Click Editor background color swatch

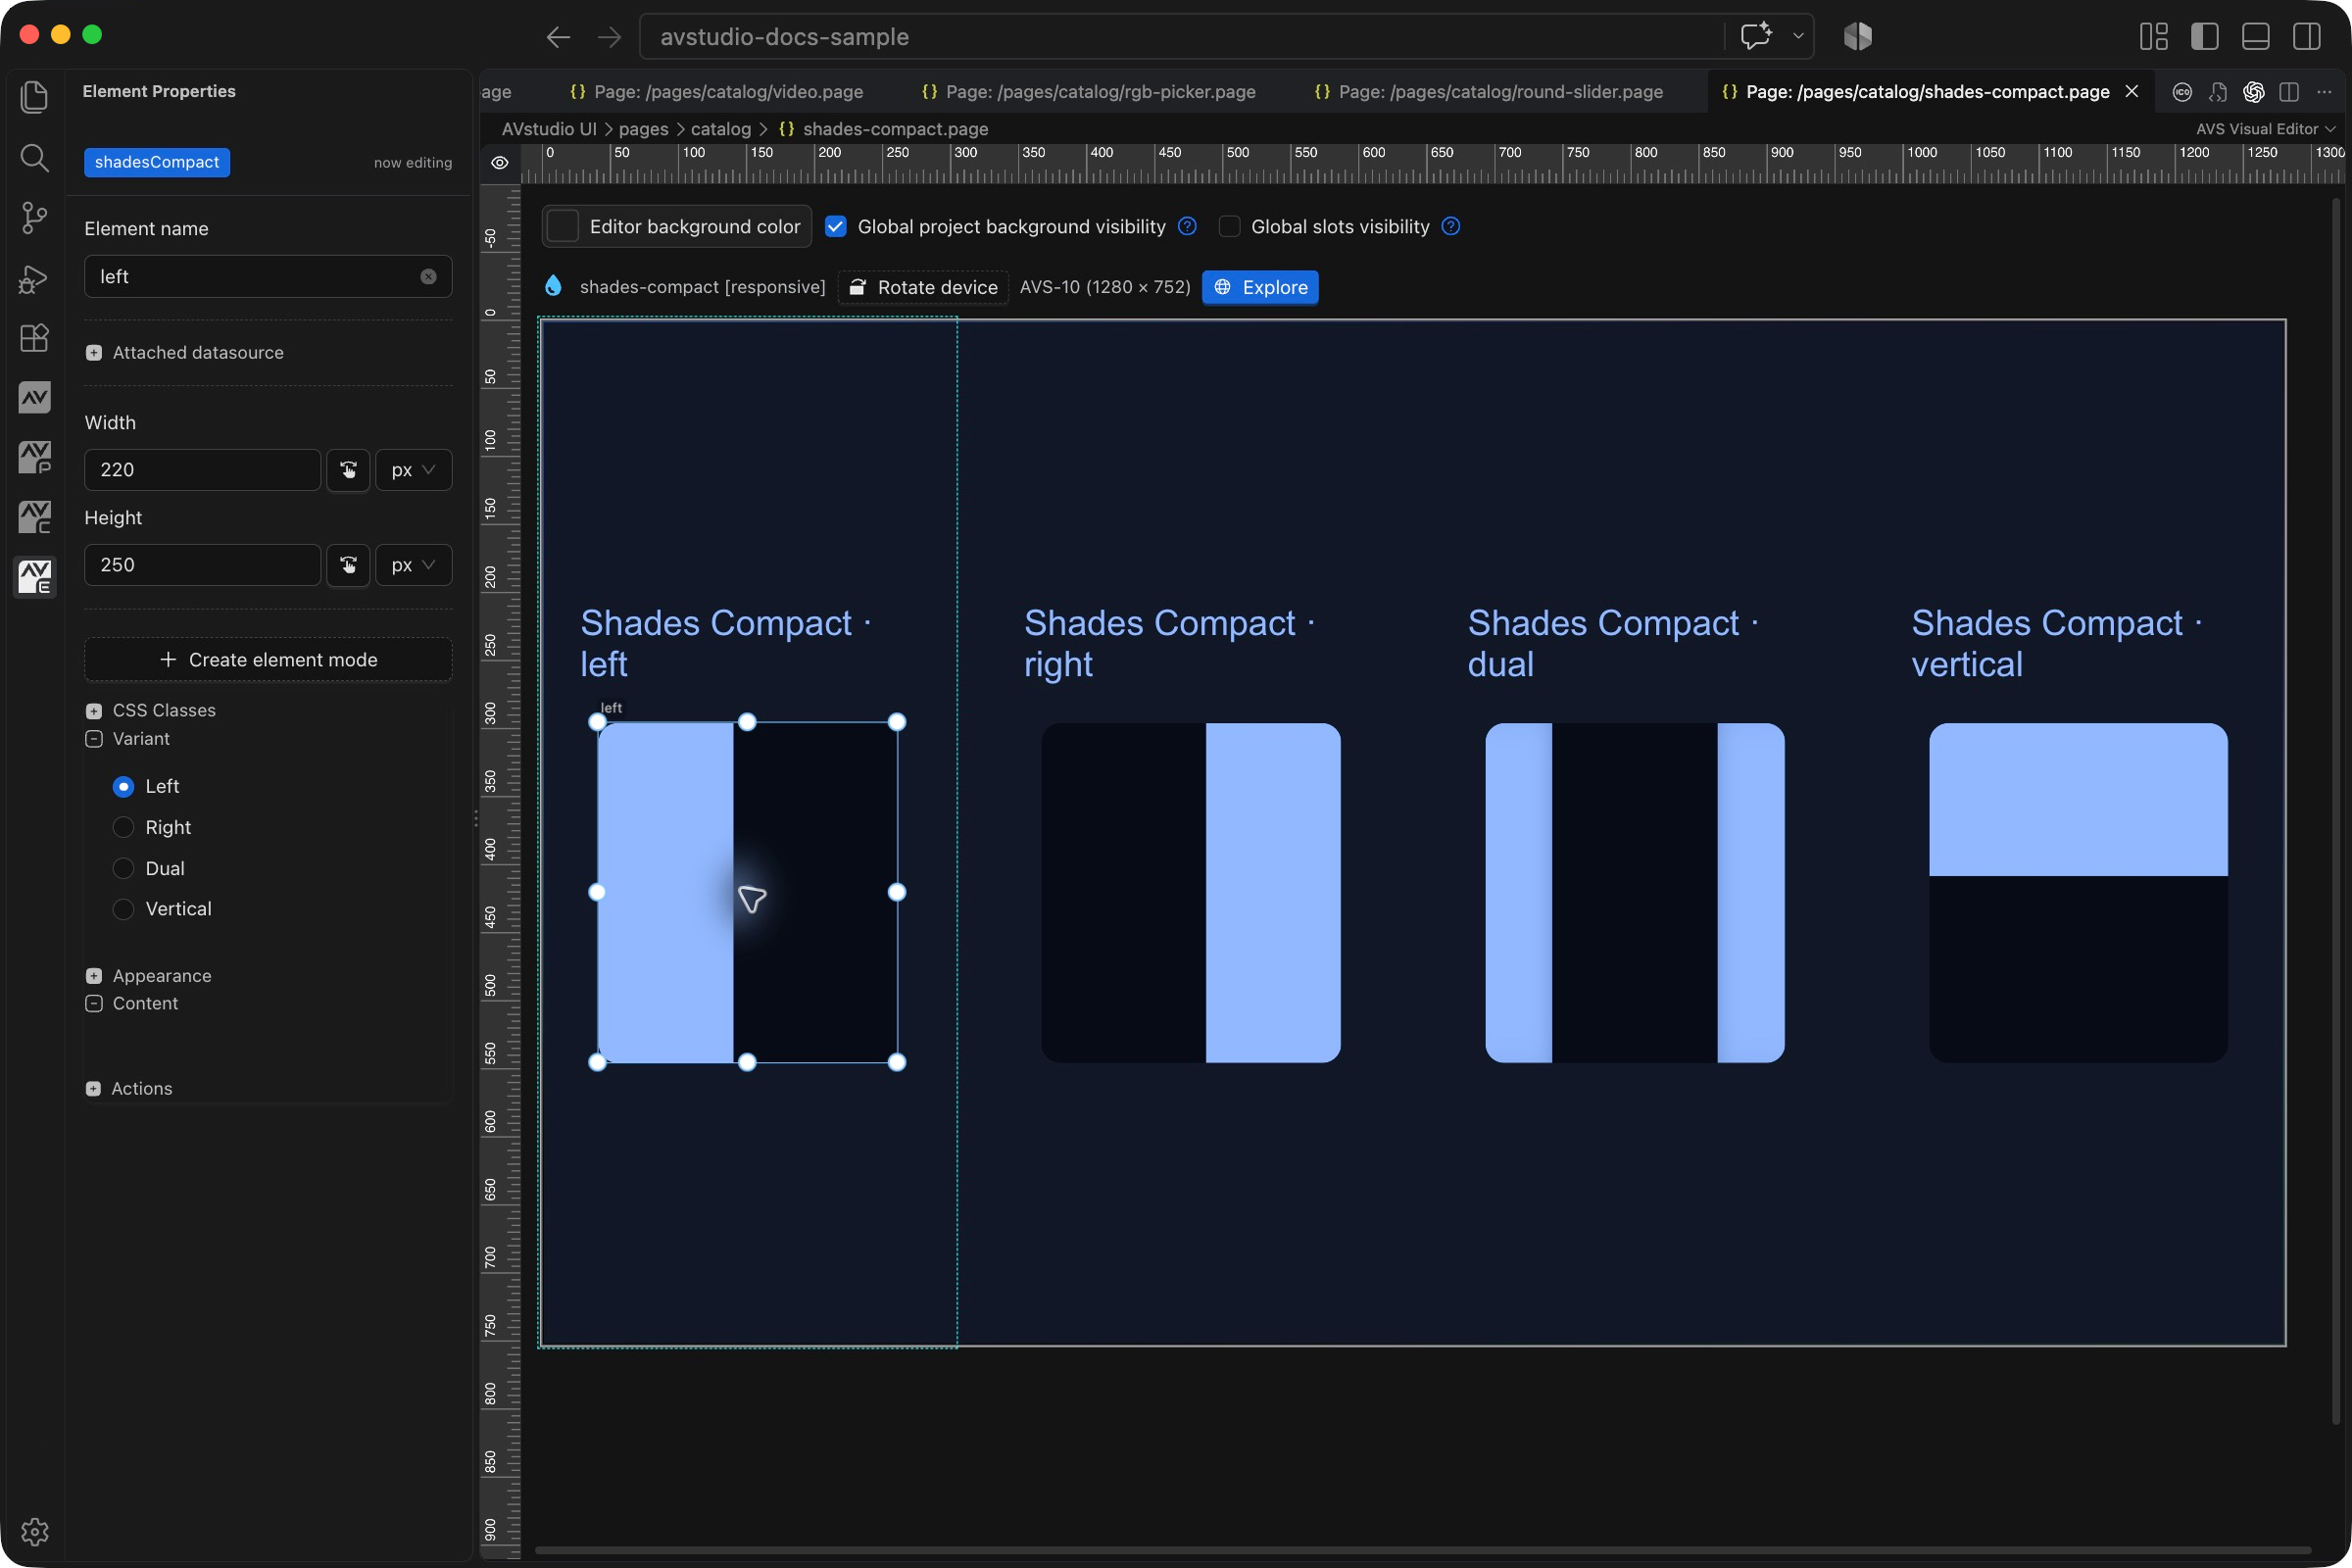pos(563,227)
